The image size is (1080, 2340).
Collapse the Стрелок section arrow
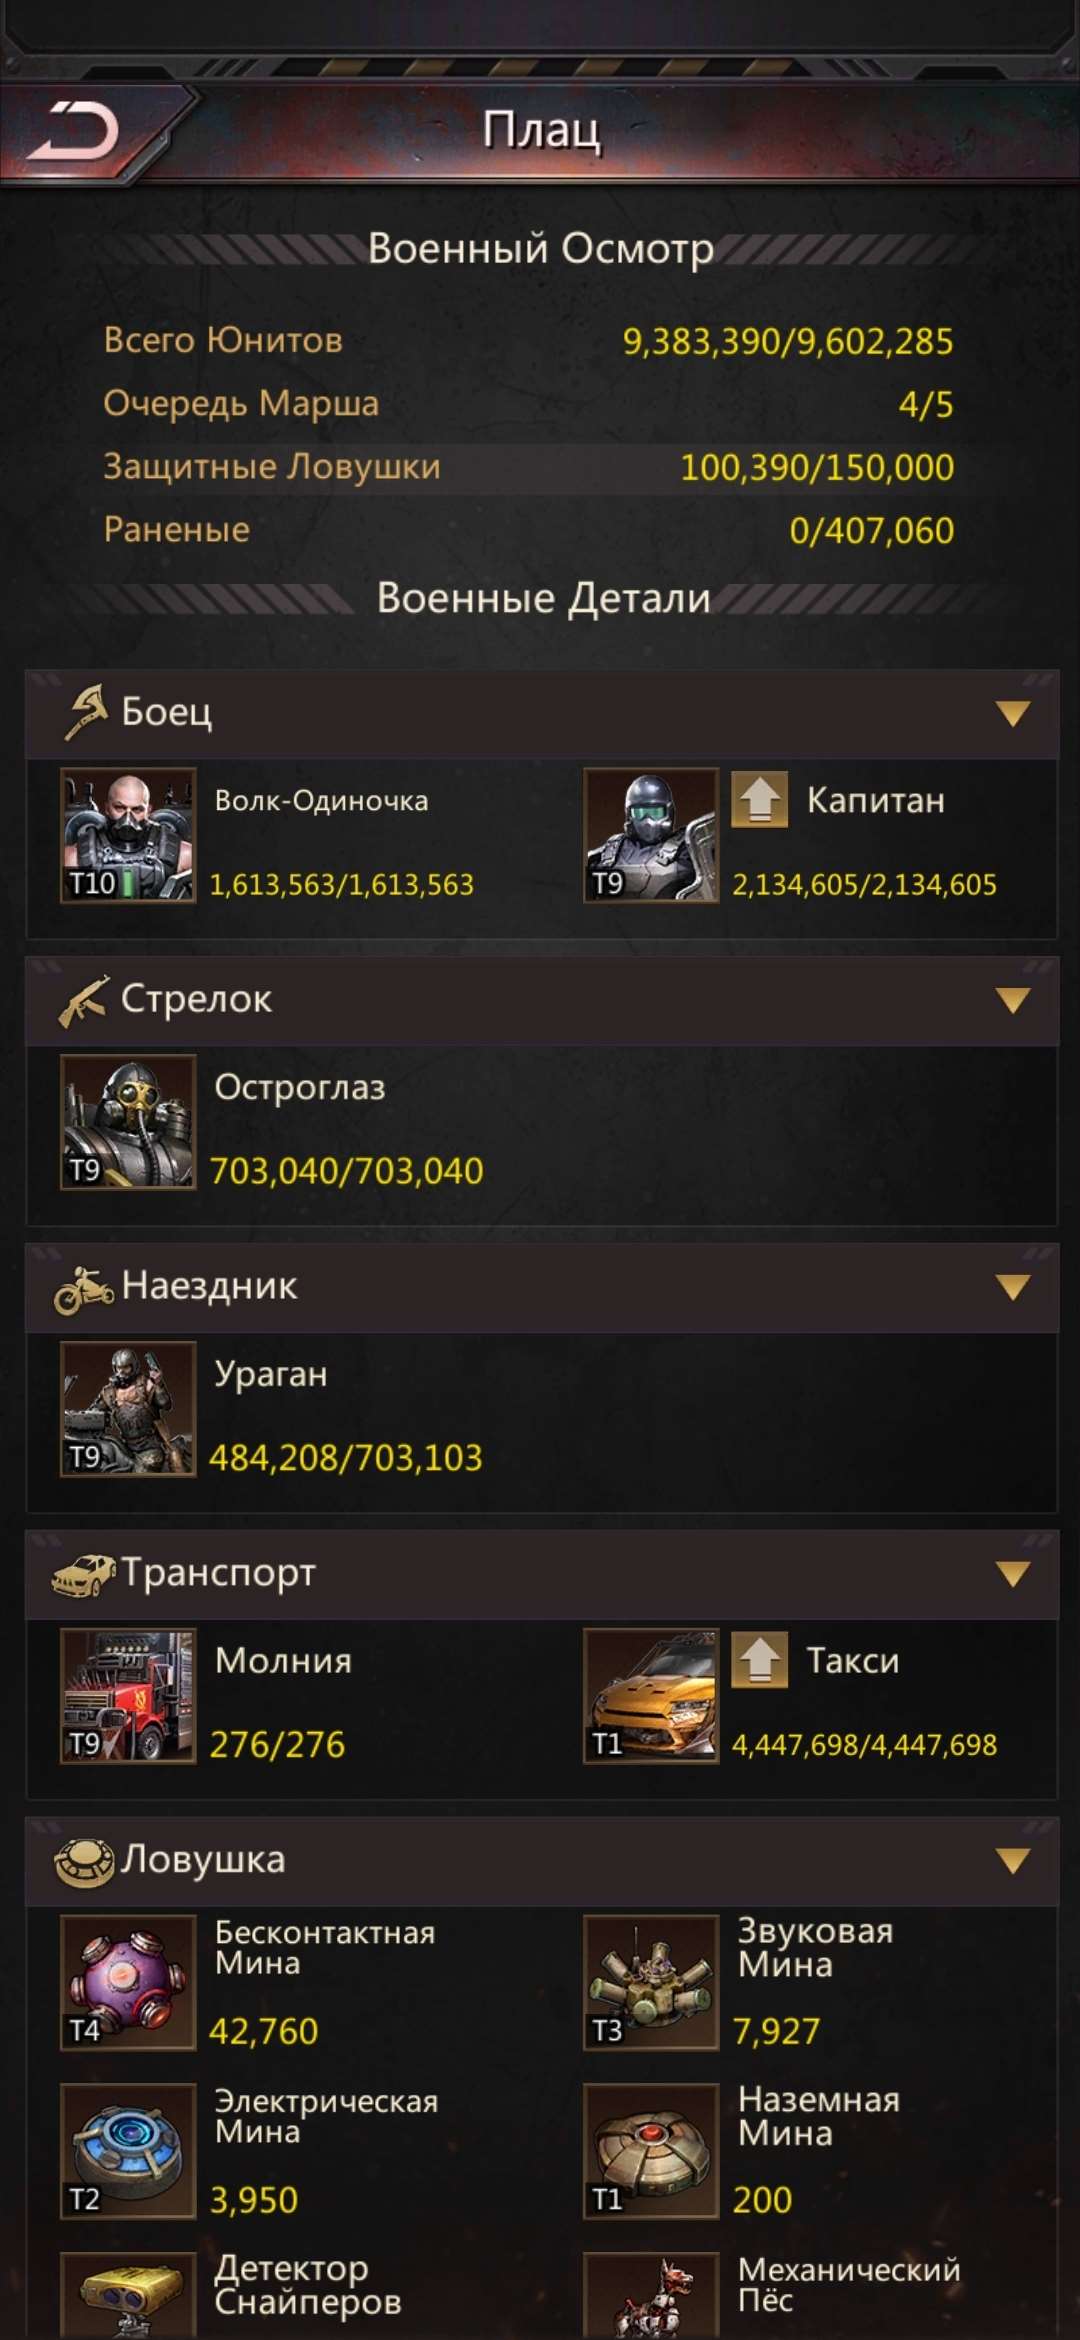tap(1013, 1000)
